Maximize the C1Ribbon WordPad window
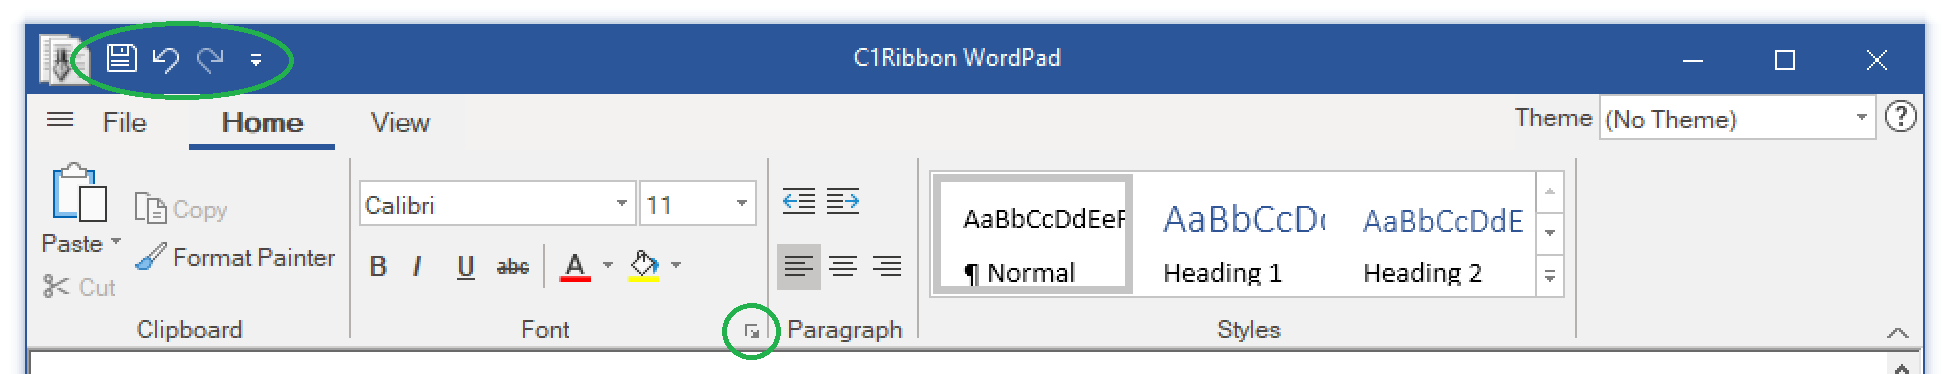1953x374 pixels. (1785, 60)
